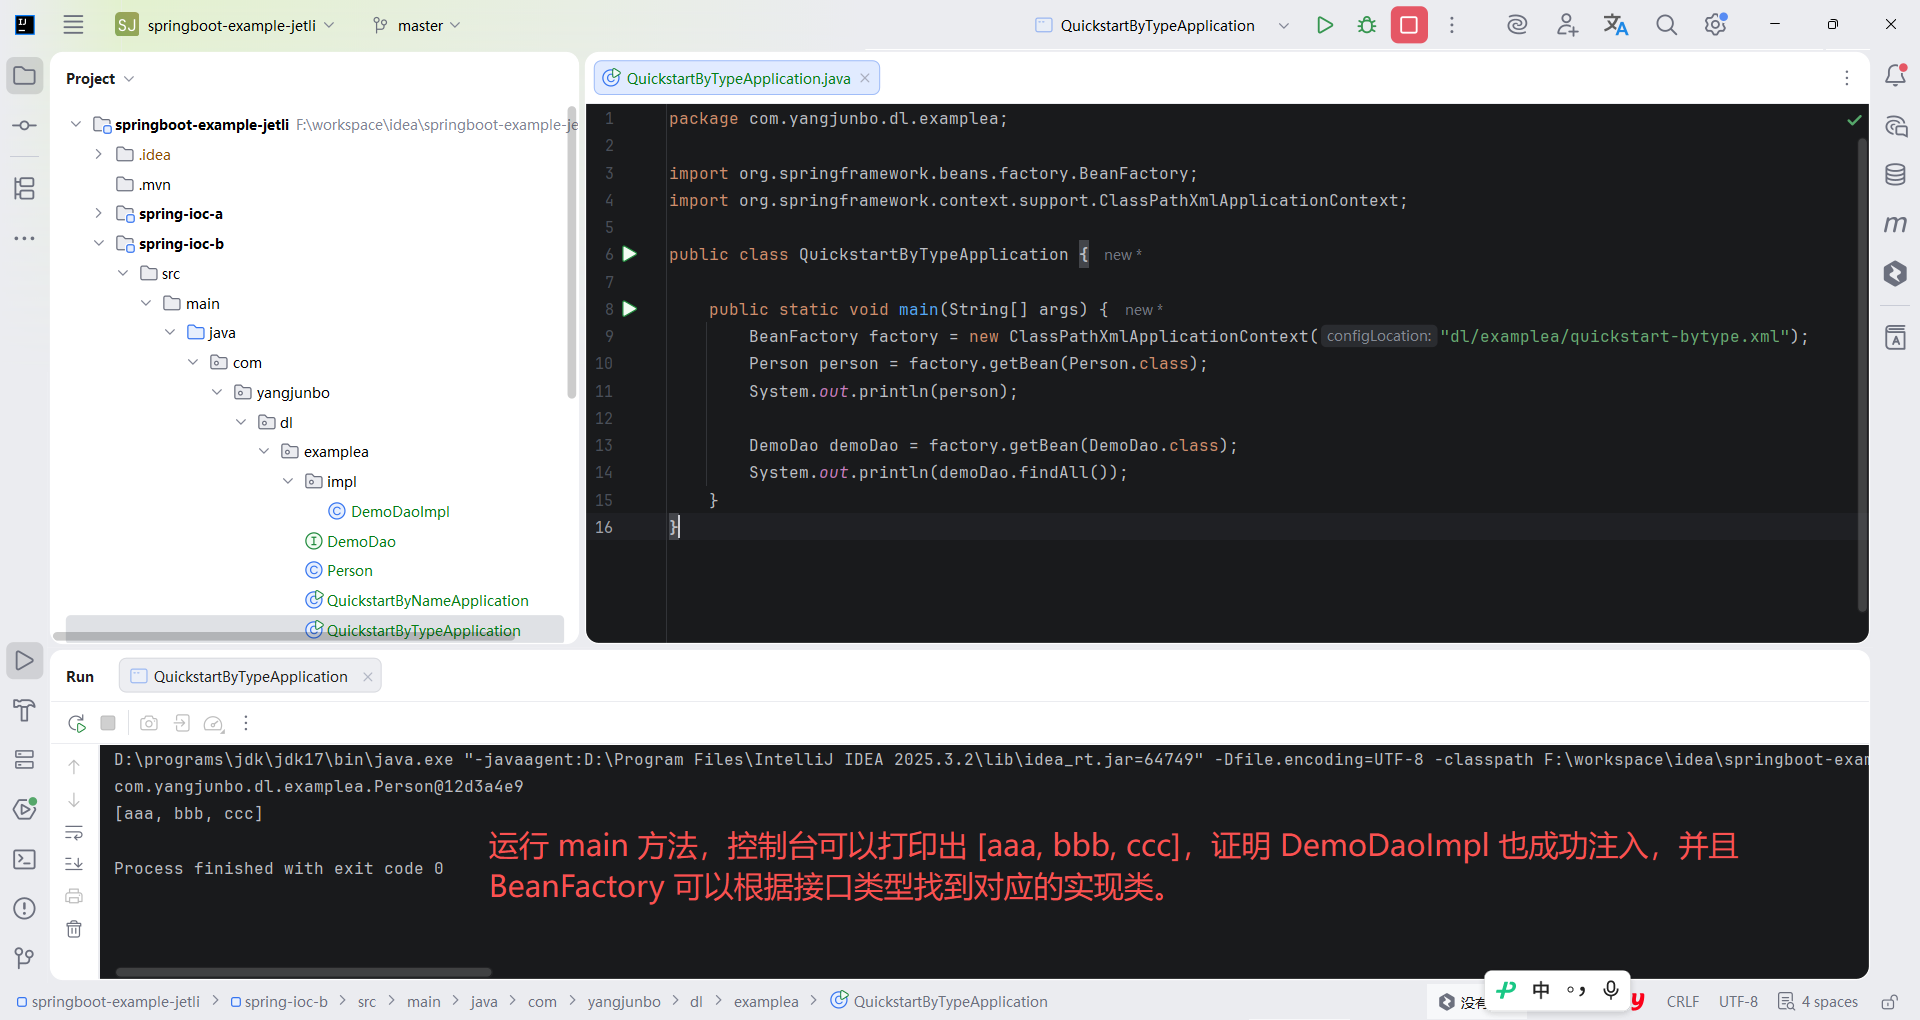The image size is (1920, 1020).
Task: Open the Maven tool window
Action: coord(1895,224)
